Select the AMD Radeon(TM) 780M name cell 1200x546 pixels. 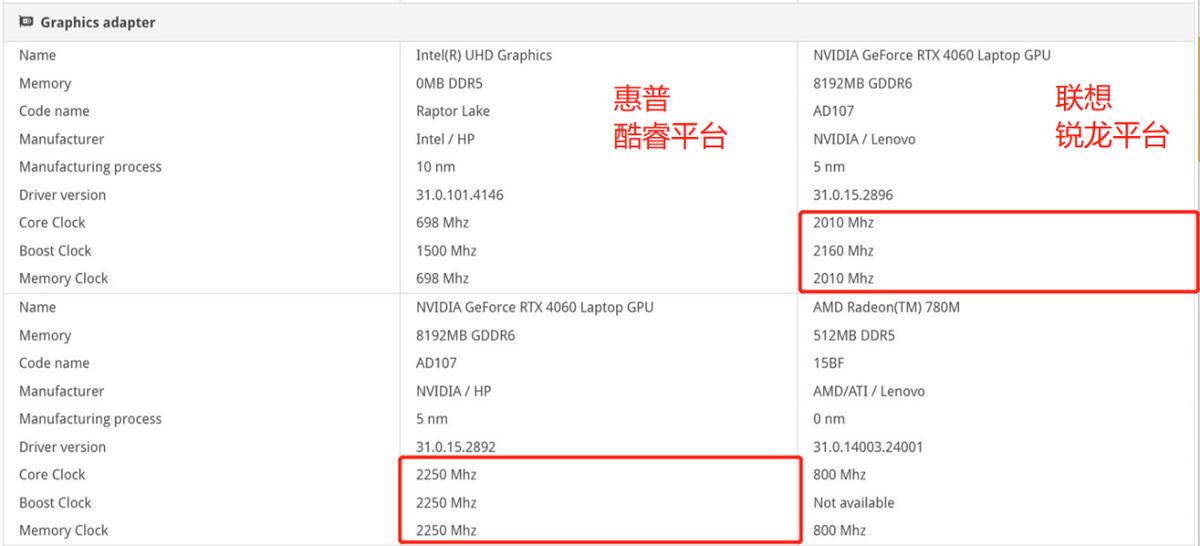[x=886, y=307]
